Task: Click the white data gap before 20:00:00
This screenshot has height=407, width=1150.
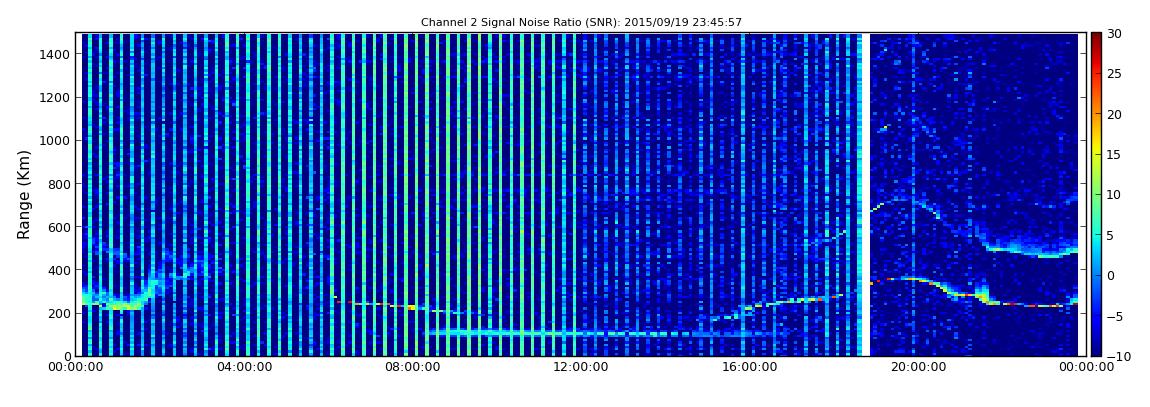Action: (x=865, y=194)
